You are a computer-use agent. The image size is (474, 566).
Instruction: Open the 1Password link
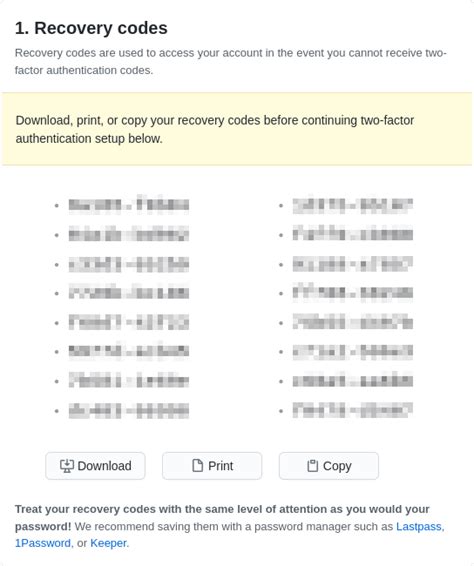[43, 543]
